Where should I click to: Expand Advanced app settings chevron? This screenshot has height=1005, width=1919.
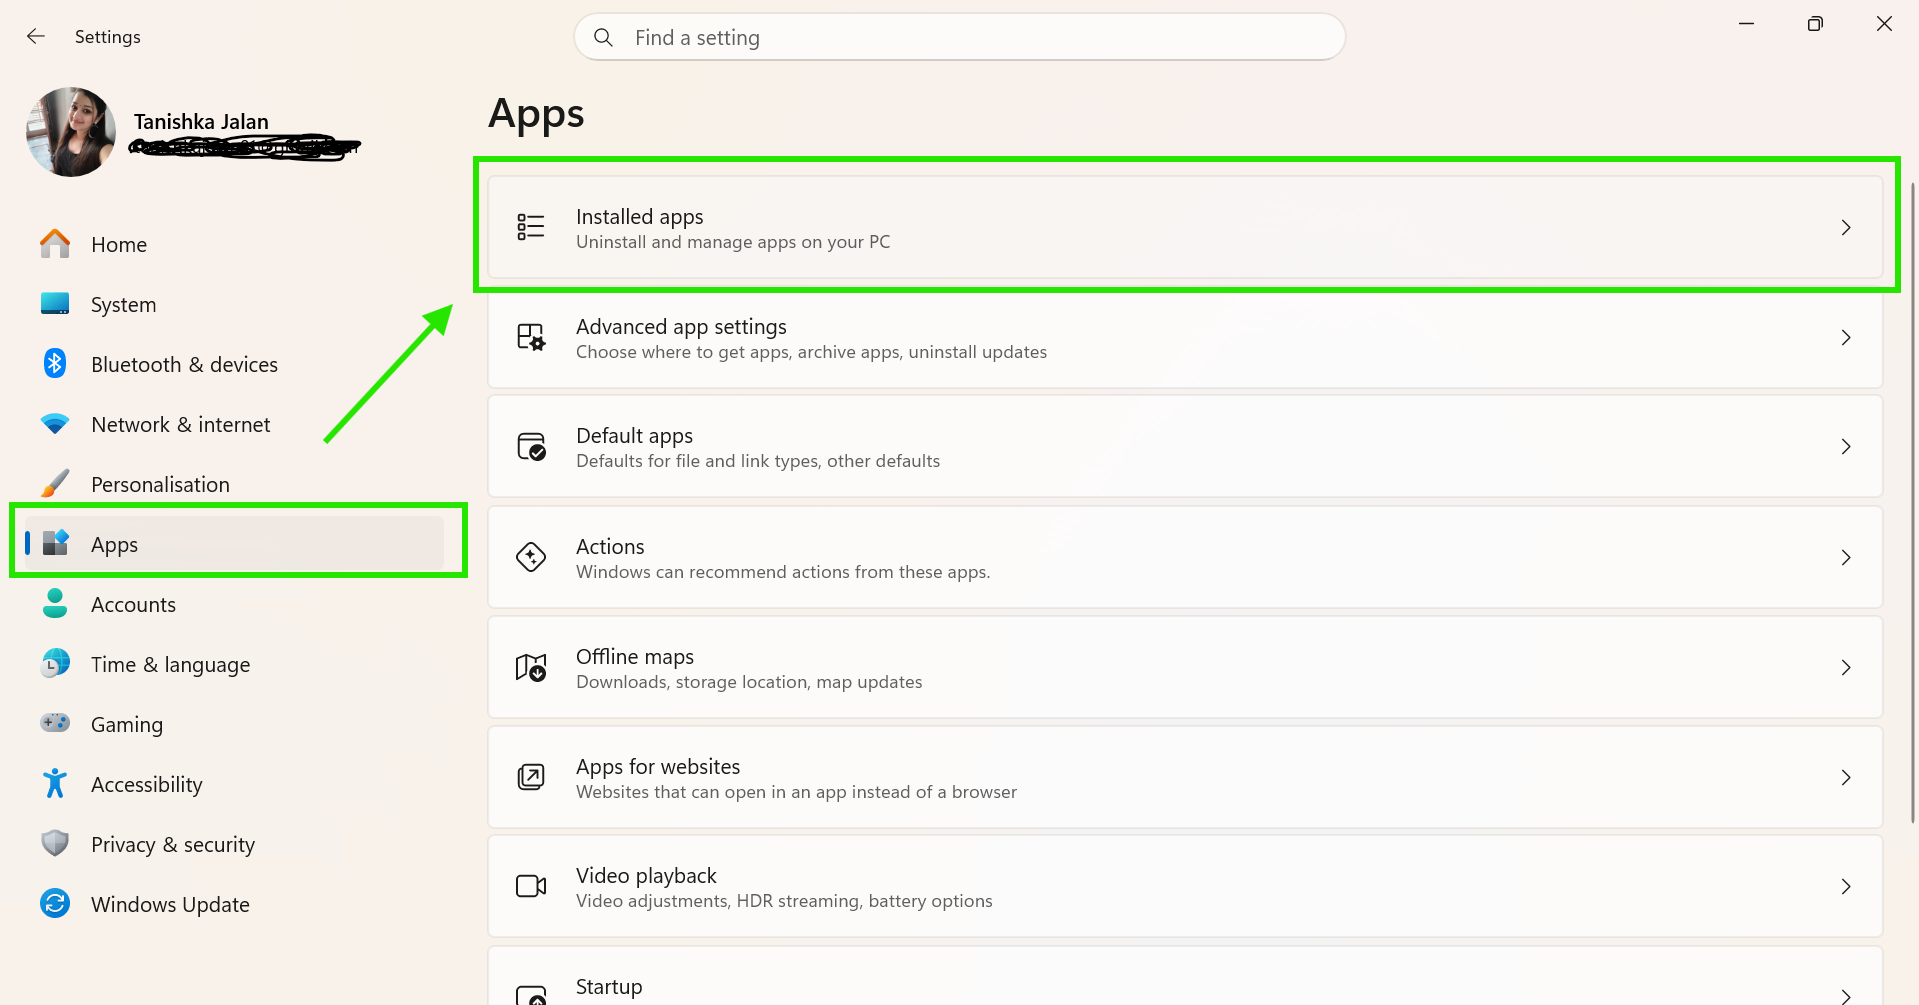coord(1846,338)
